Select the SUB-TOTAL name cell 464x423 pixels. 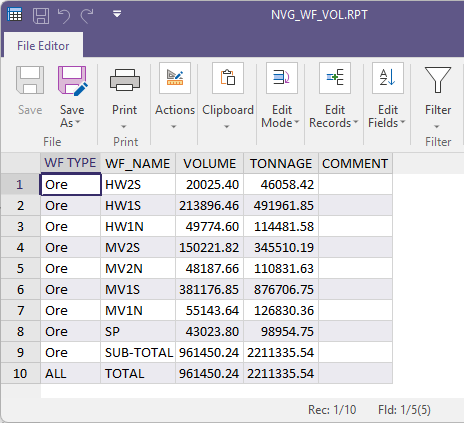point(138,352)
